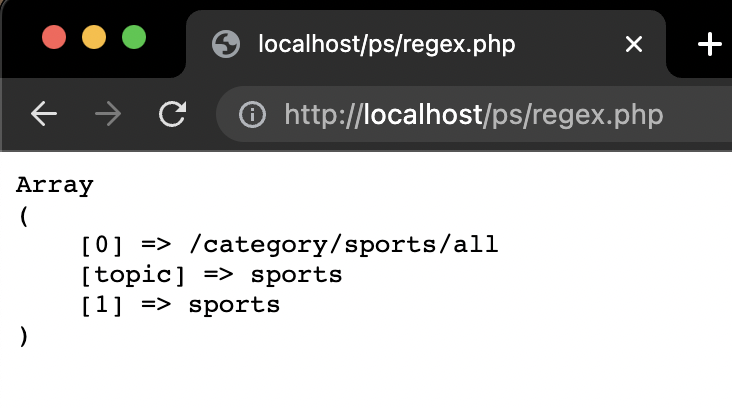Screen dimensions: 732x408
Task: Click the URL text in address bar
Action: pos(474,114)
